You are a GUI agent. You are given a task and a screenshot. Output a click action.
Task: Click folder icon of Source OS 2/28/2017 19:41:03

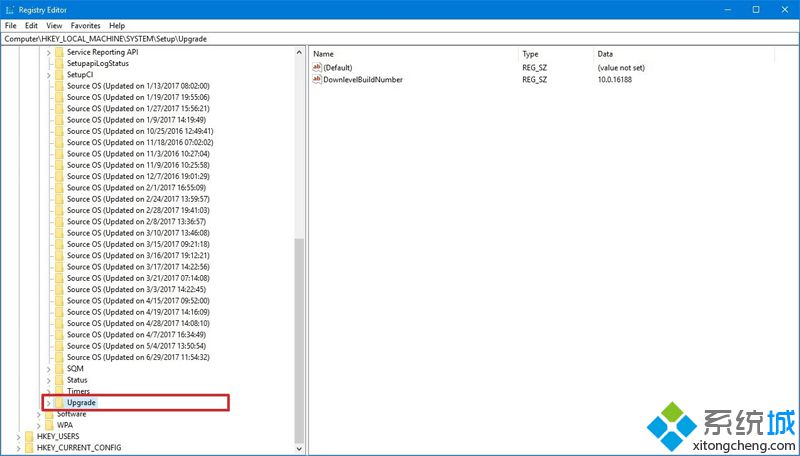click(59, 210)
